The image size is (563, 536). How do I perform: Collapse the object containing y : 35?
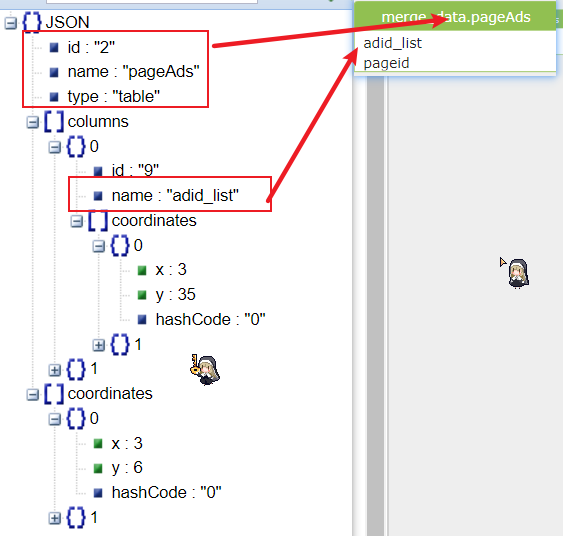(x=98, y=246)
